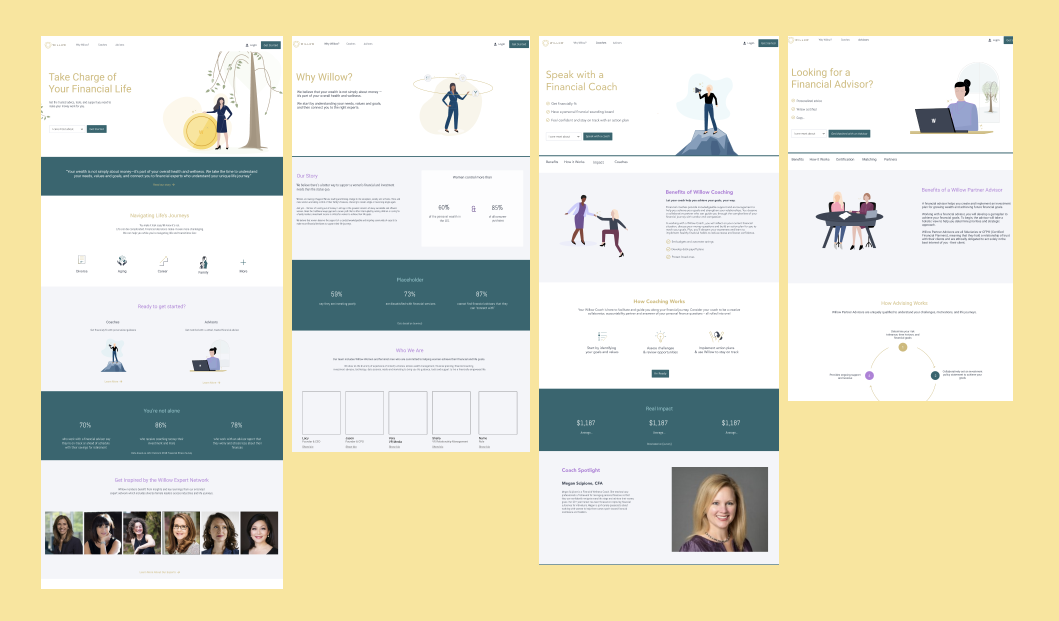Select How it Works tab on Coach page
This screenshot has height=621, width=1059.
pyautogui.click(x=574, y=162)
